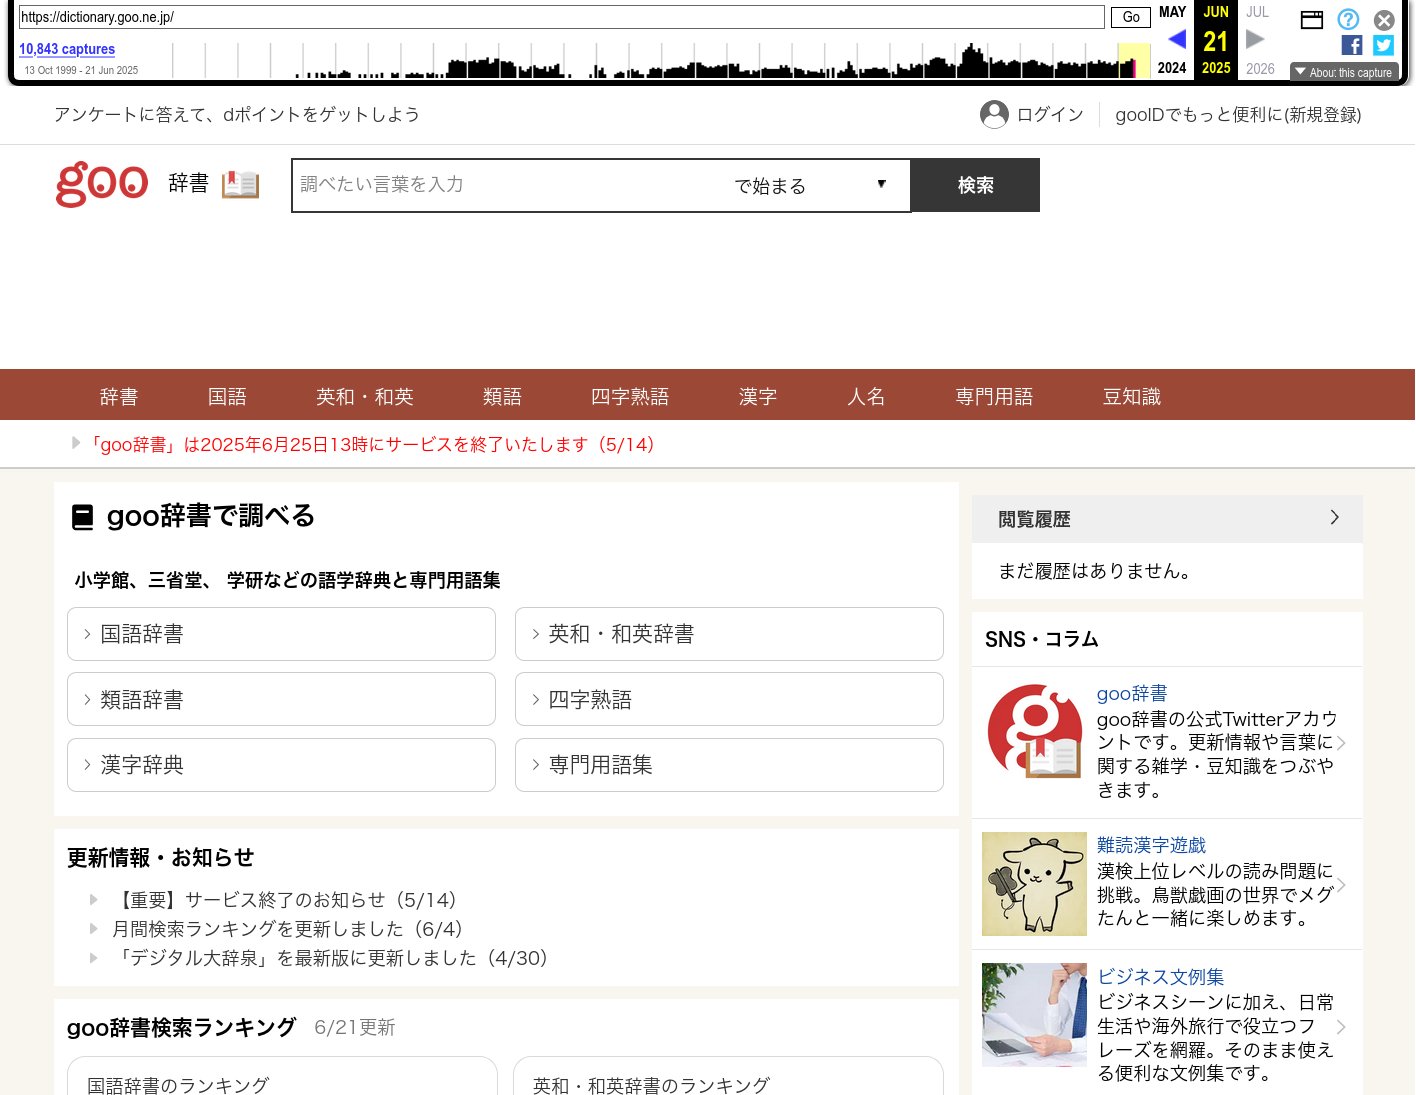This screenshot has width=1416, height=1095.
Task: Open the 漢字辞典 button
Action: click(281, 765)
